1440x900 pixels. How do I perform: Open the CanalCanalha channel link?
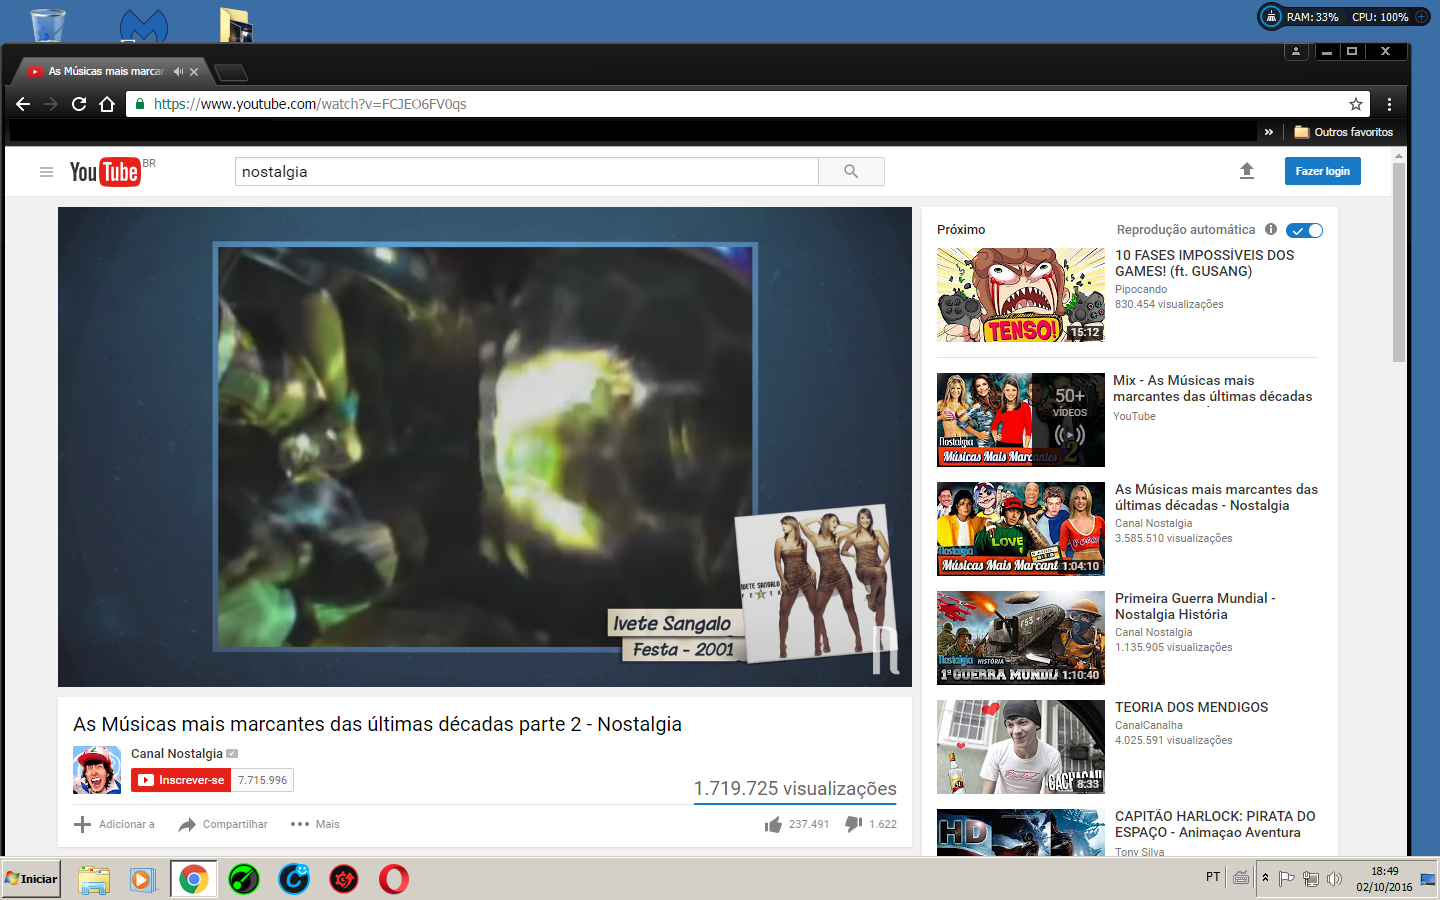pyautogui.click(x=1148, y=725)
